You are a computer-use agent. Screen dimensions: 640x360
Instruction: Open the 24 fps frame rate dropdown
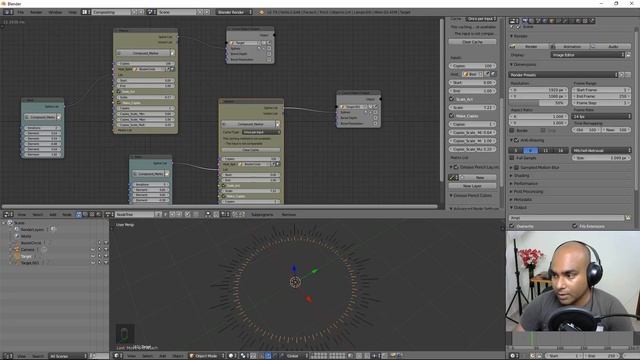[x=602, y=117]
